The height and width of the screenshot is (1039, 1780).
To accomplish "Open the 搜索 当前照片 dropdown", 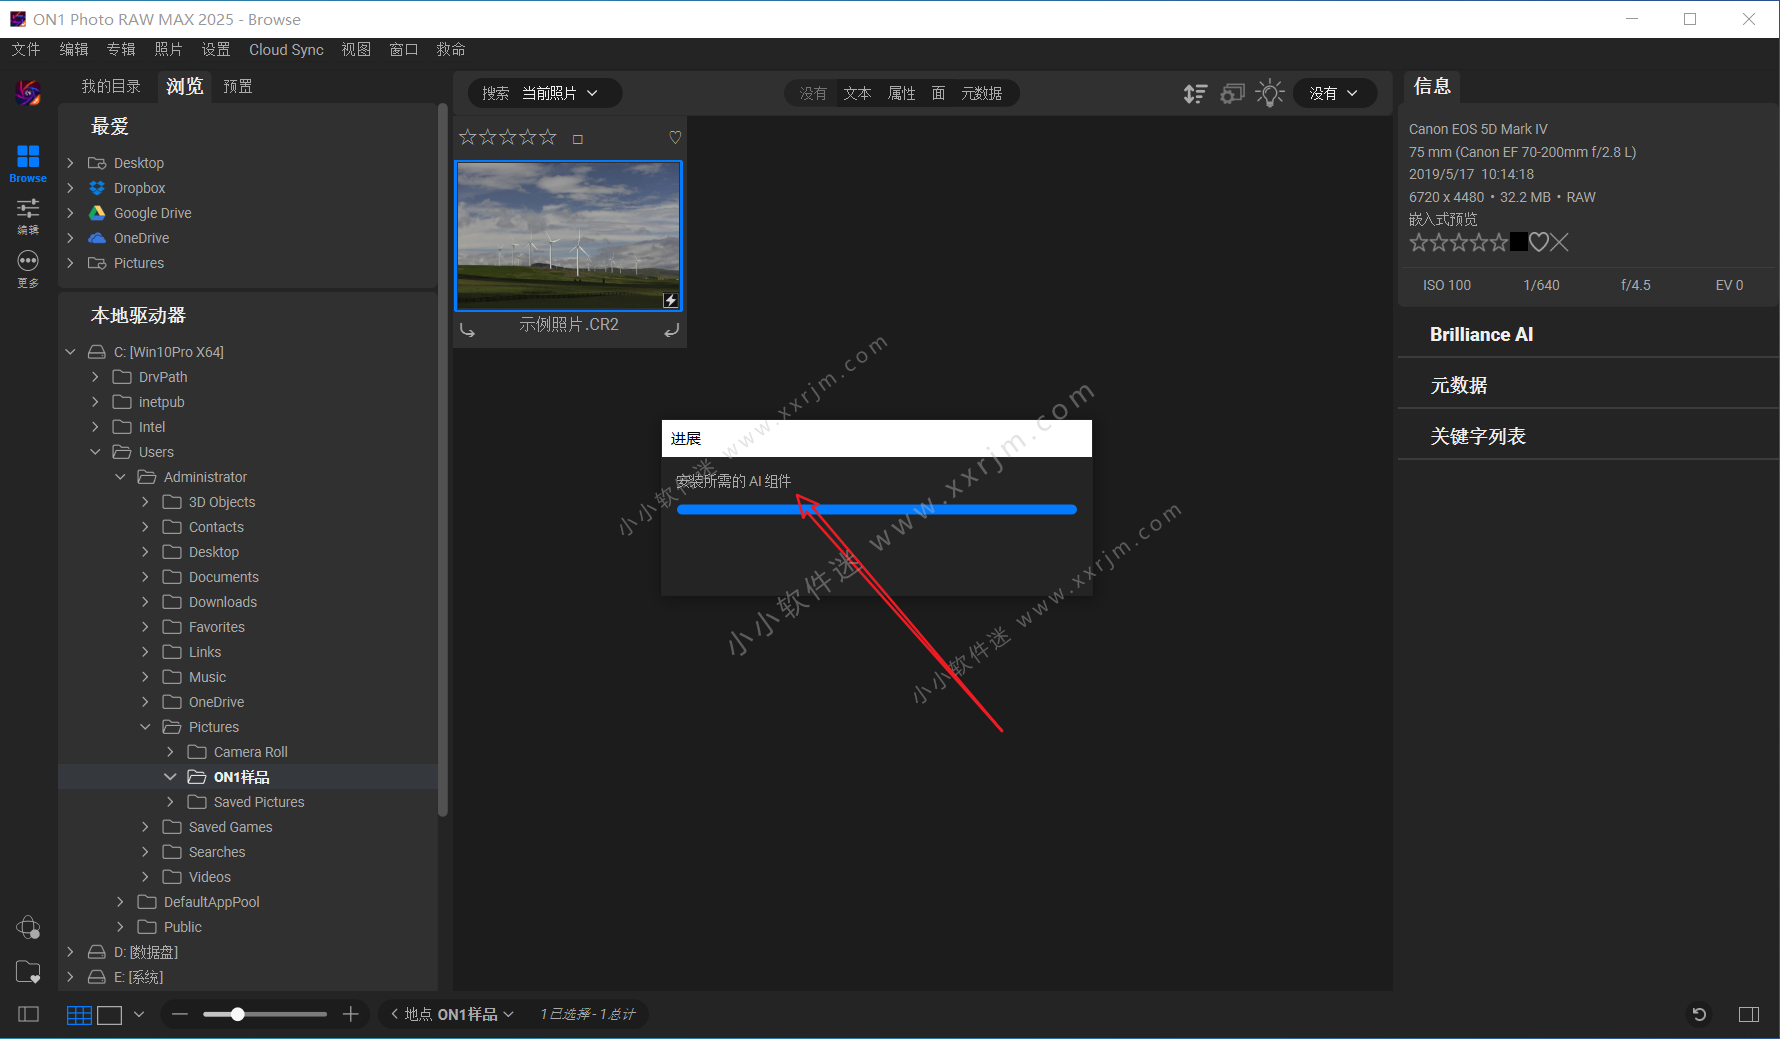I will (x=545, y=93).
